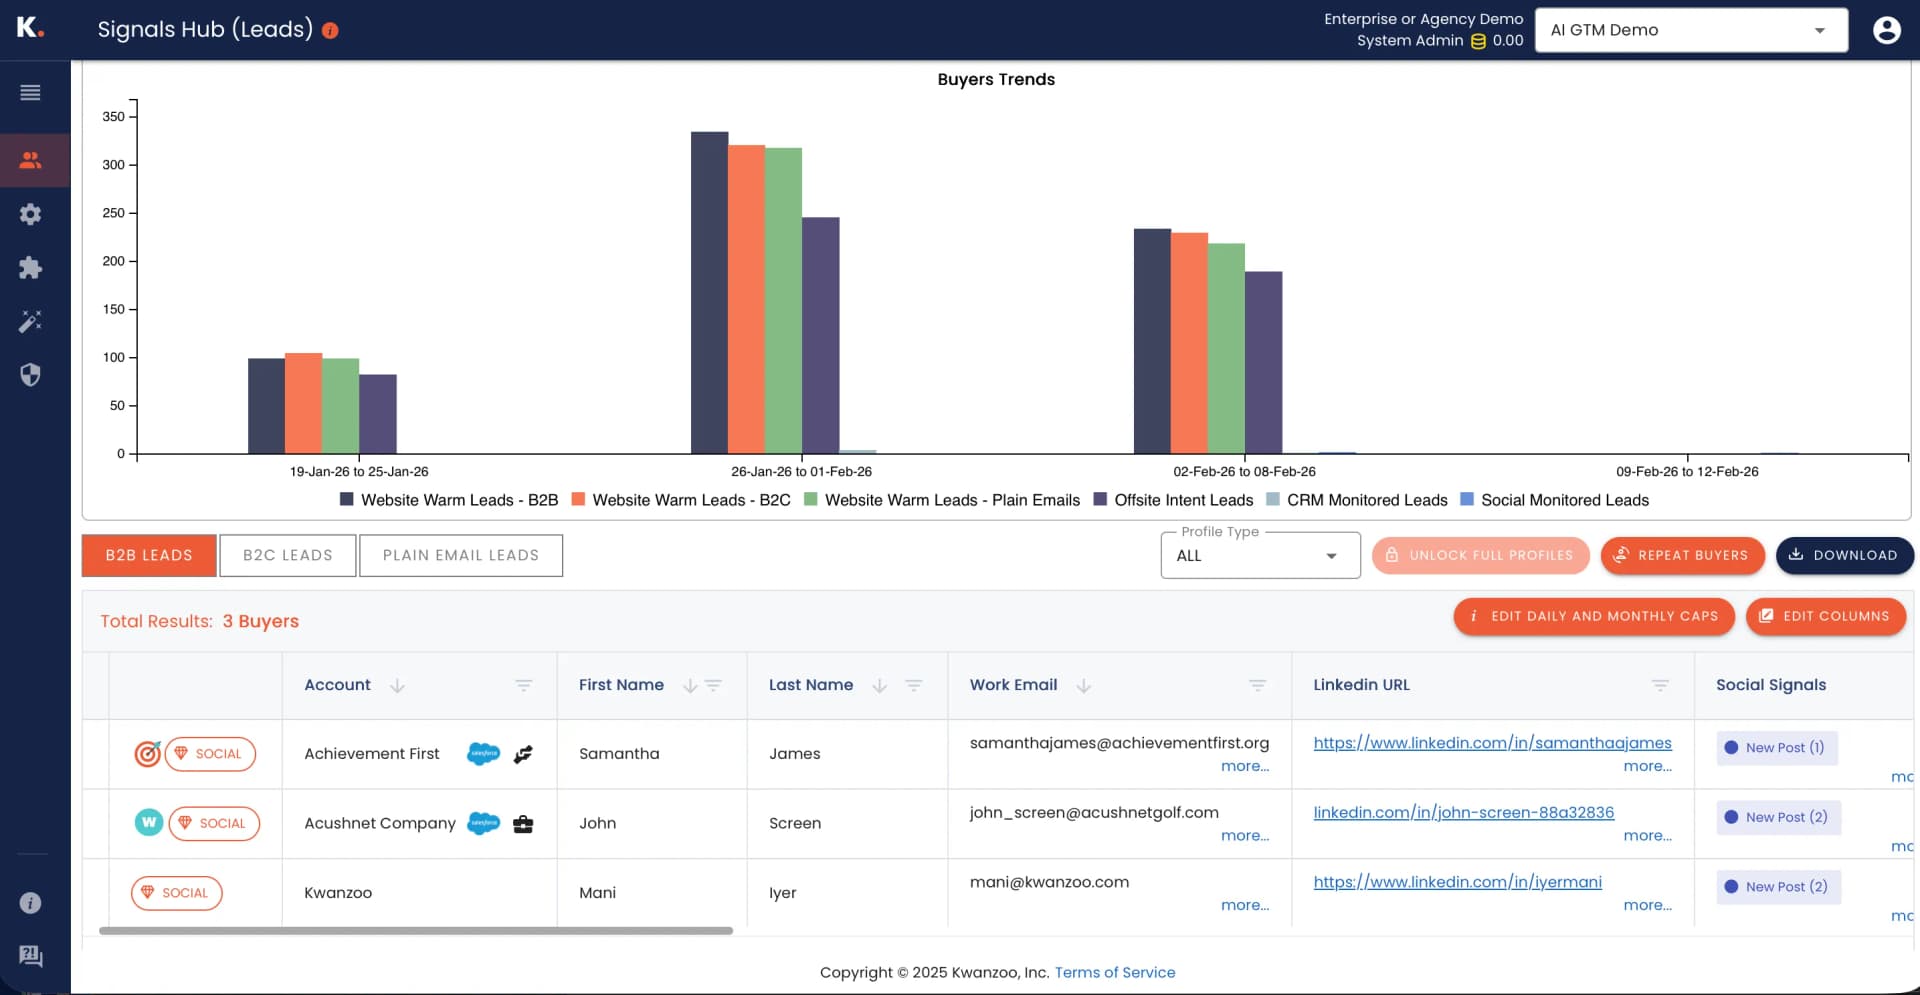Expand more... under mani@kwanzoo.com email

tap(1245, 906)
